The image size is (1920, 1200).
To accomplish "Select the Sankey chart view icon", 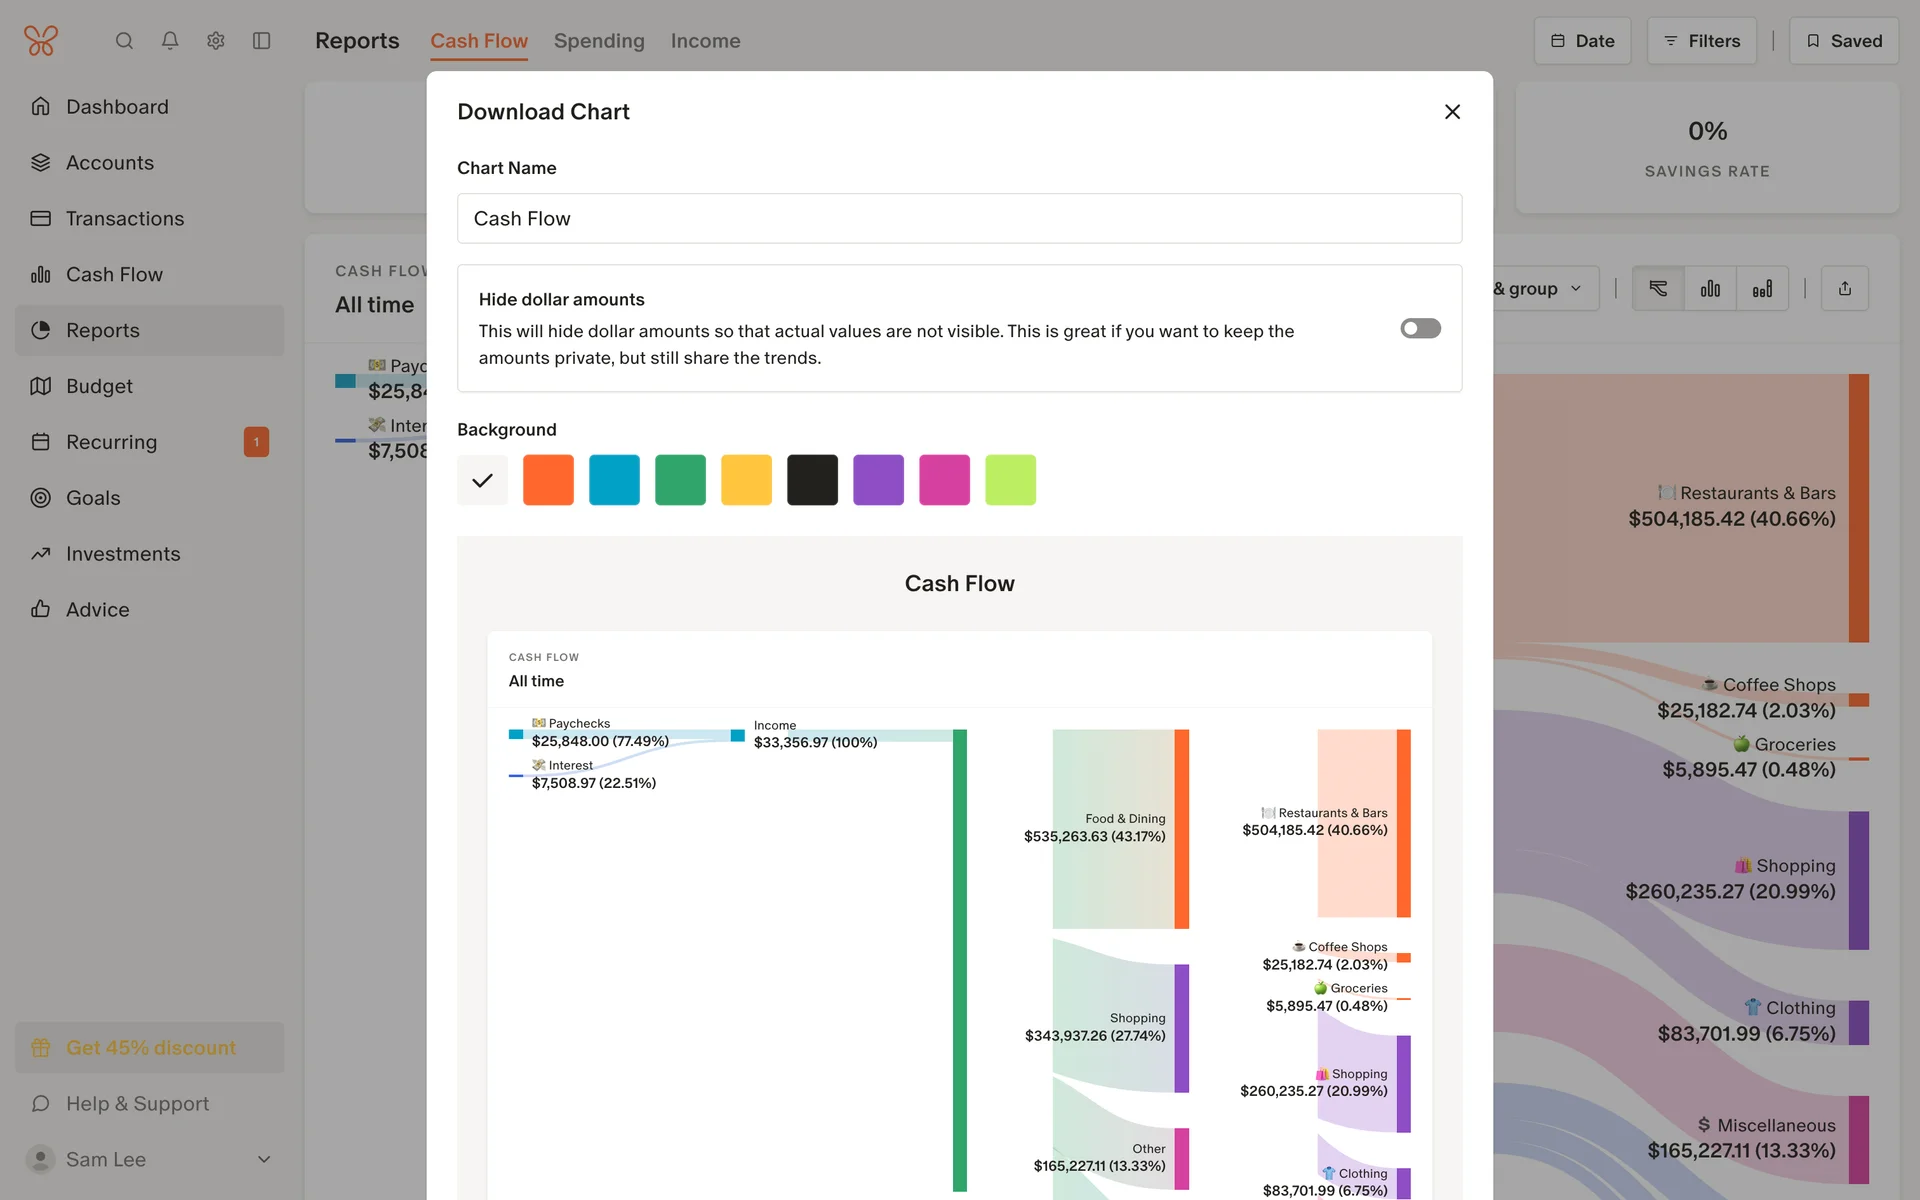I will [x=1658, y=289].
